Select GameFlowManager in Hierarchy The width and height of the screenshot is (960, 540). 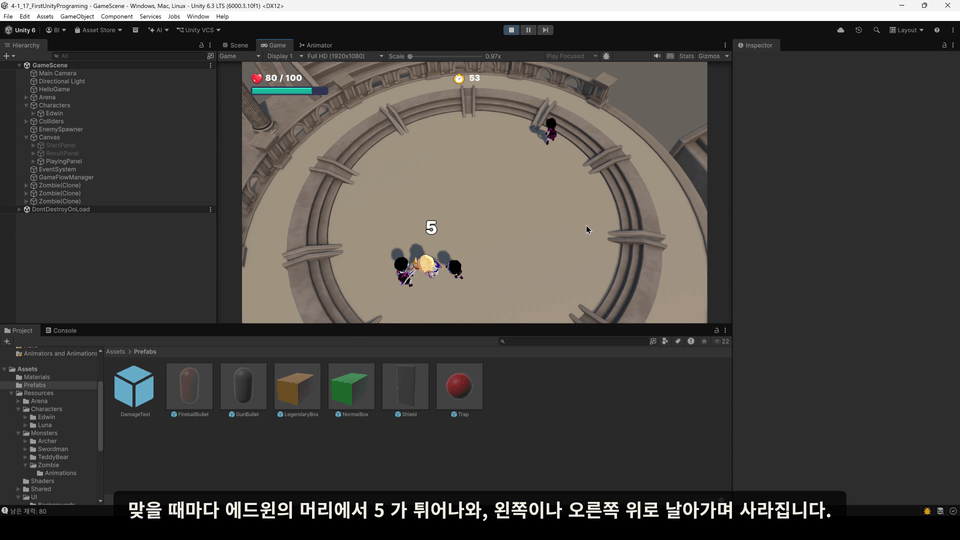click(66, 178)
